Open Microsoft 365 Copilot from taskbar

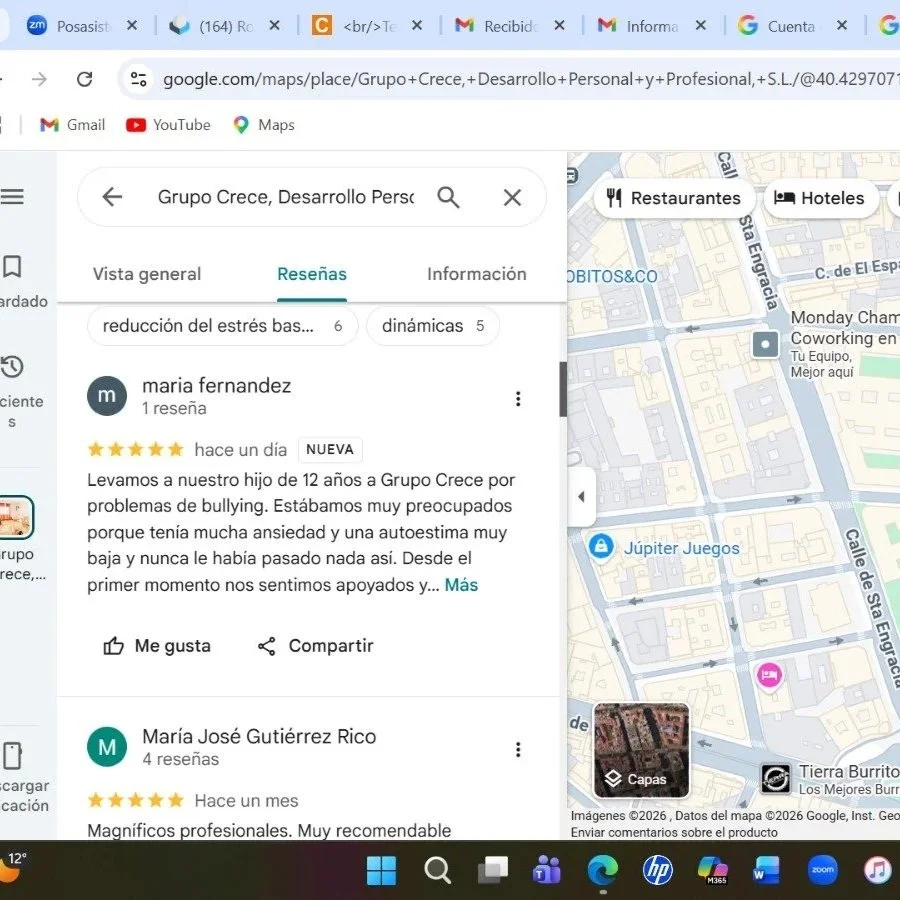pyautogui.click(x=712, y=870)
